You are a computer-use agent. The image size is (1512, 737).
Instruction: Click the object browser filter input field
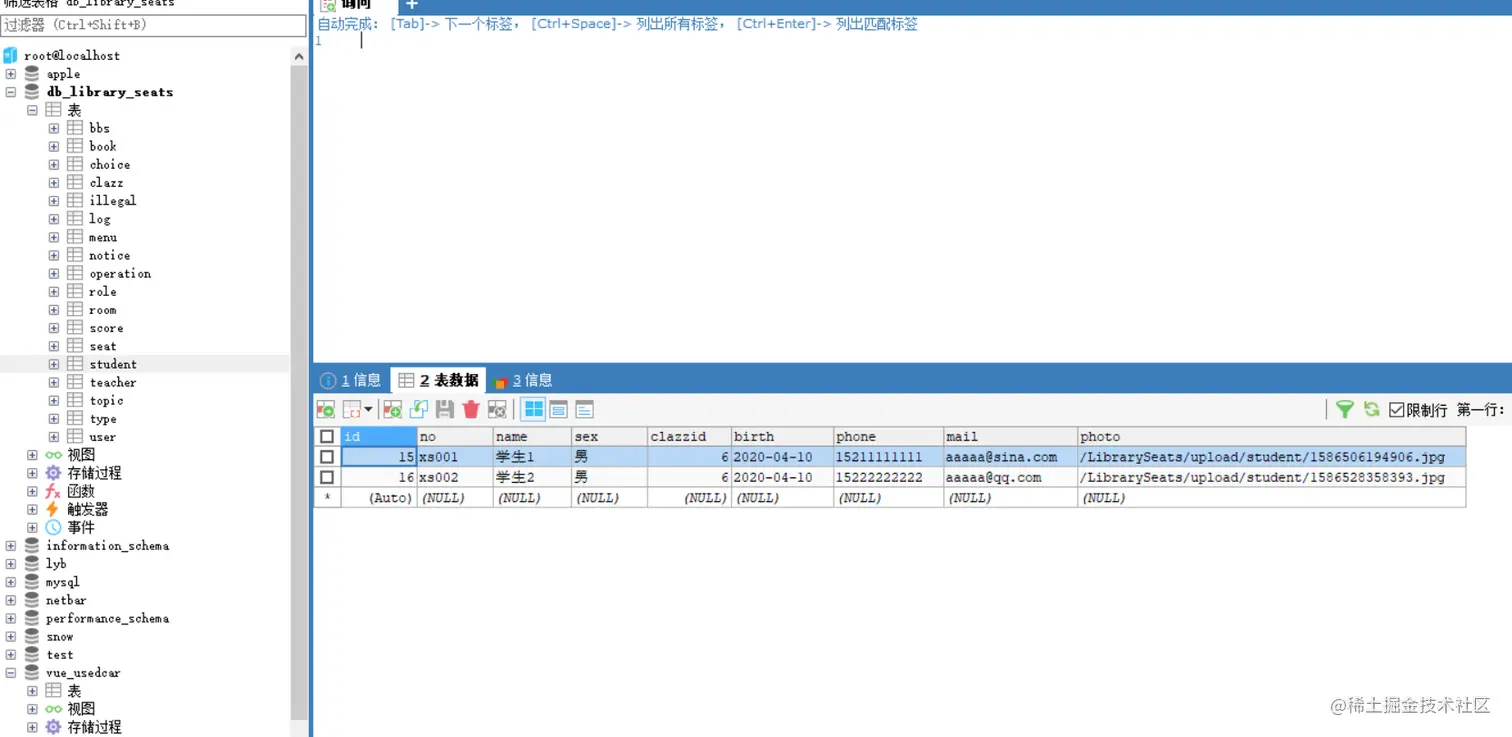click(153, 25)
